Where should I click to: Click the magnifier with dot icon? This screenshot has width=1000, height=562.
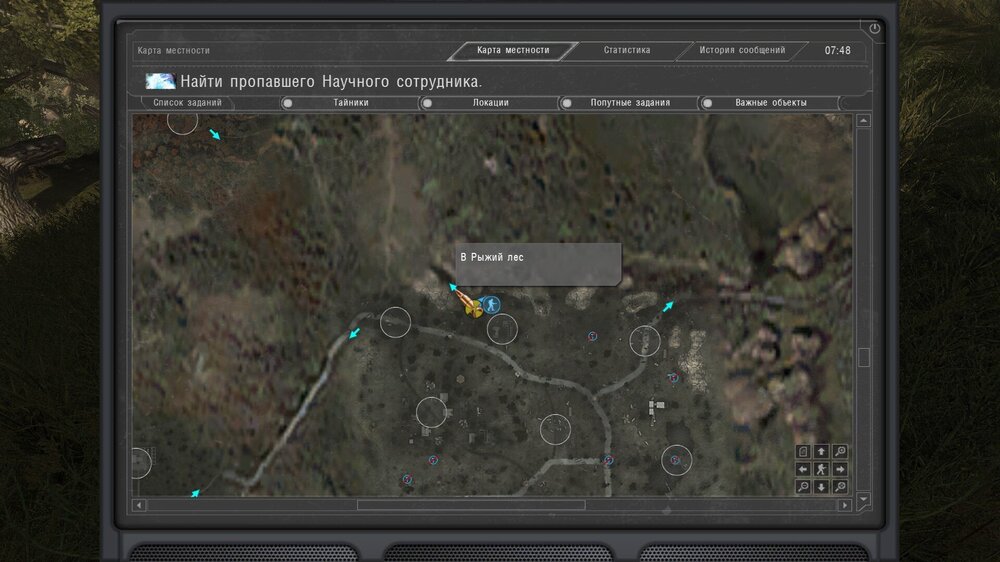tap(840, 452)
